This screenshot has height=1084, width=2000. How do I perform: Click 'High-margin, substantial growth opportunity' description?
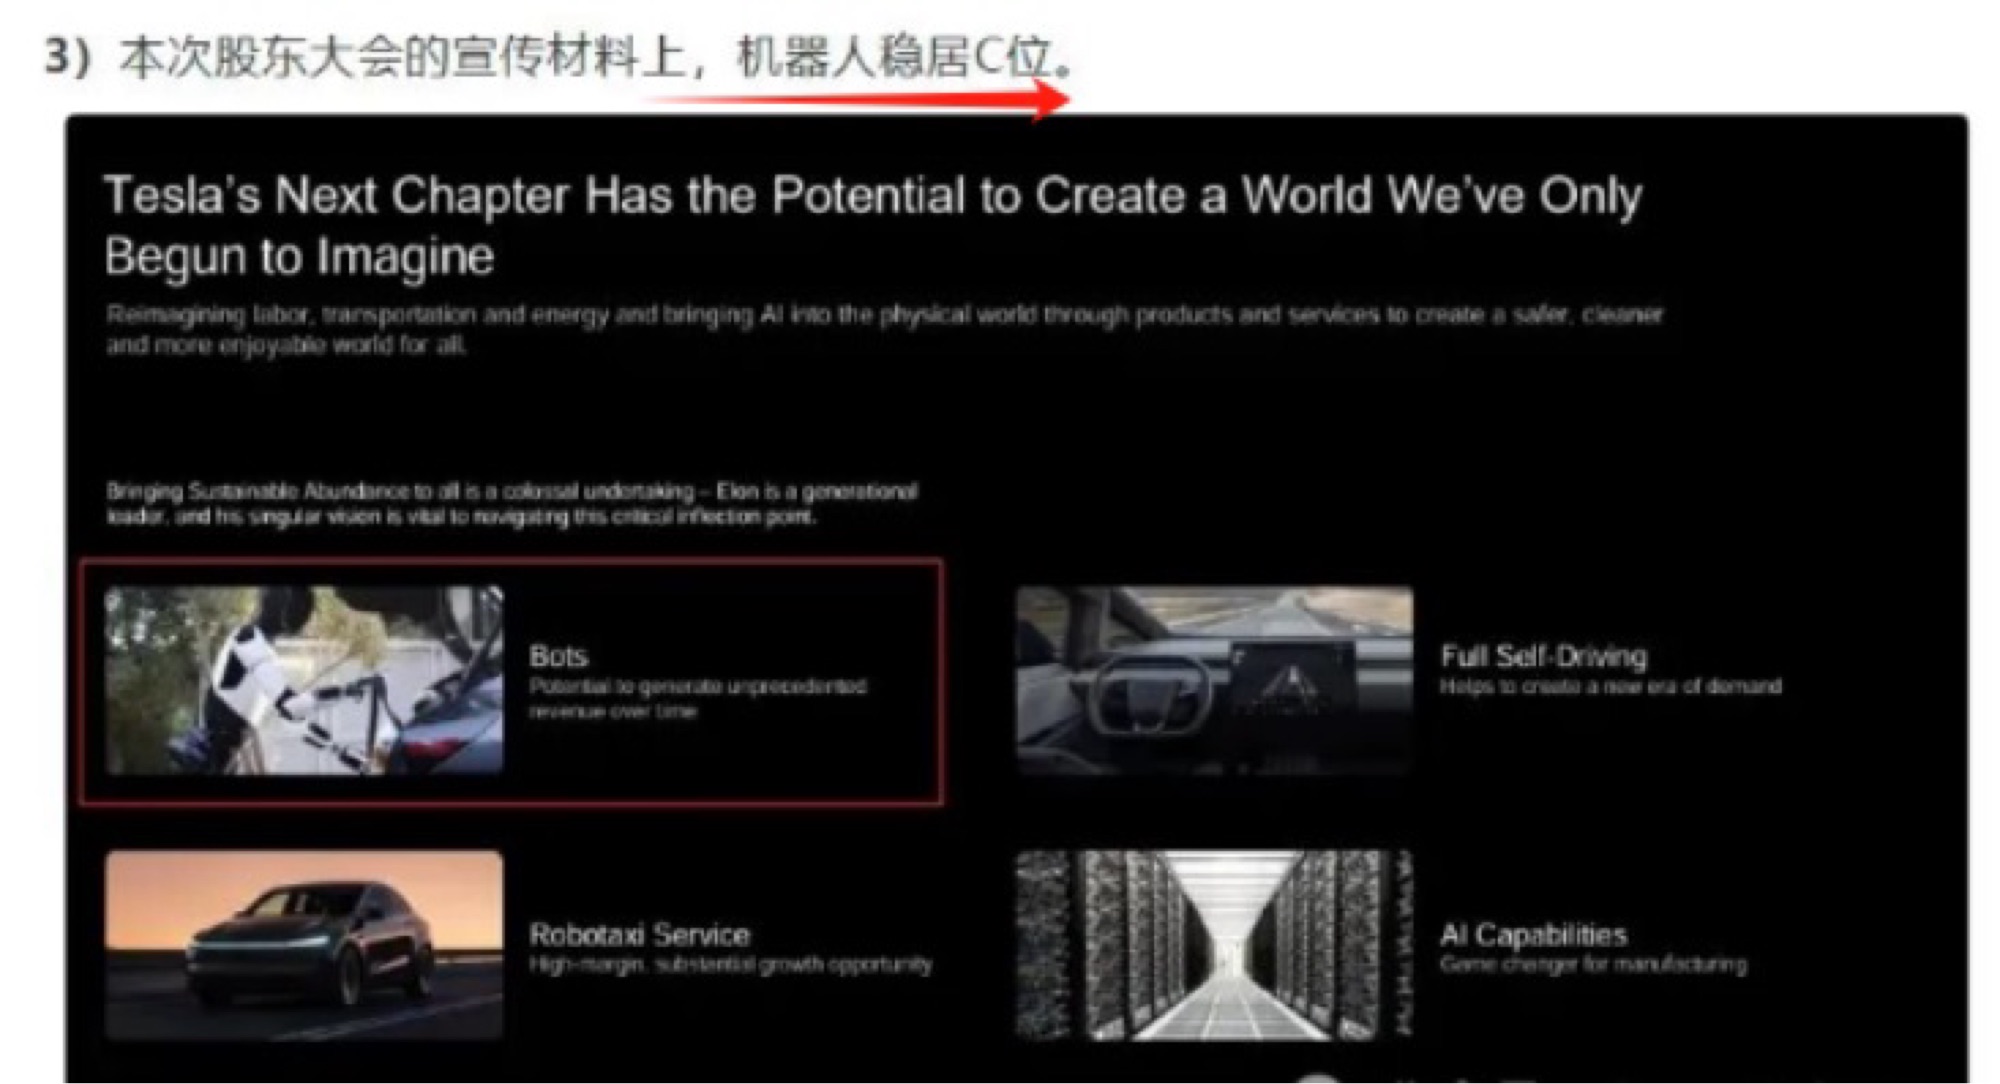click(x=730, y=964)
